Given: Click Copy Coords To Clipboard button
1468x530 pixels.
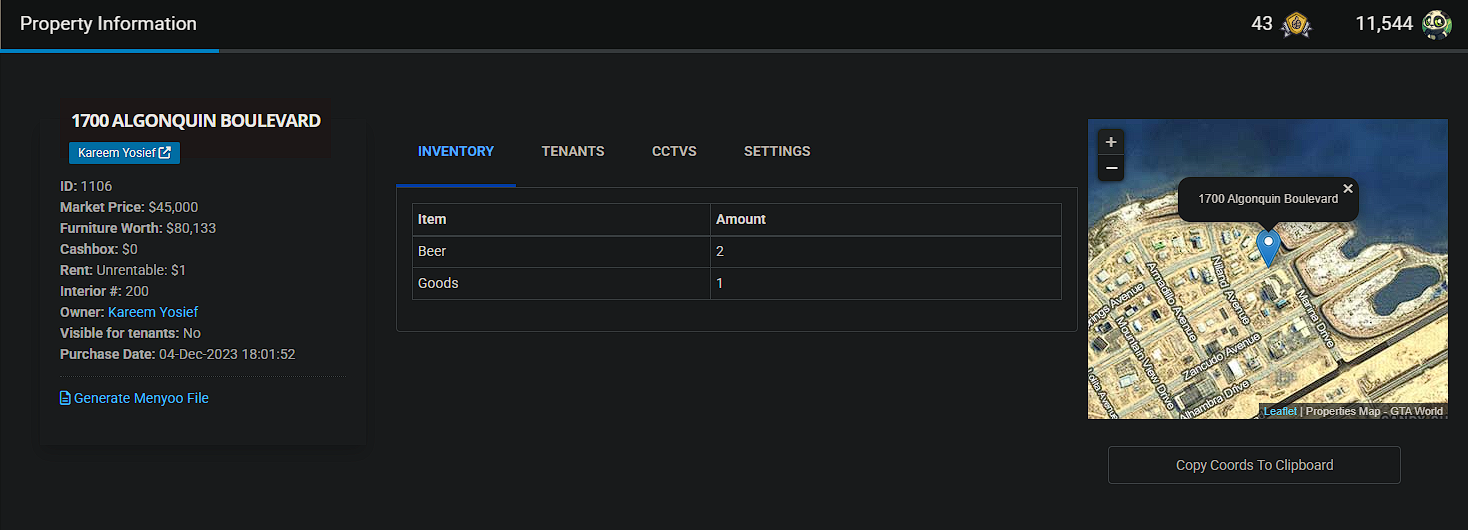Looking at the screenshot, I should [x=1254, y=465].
